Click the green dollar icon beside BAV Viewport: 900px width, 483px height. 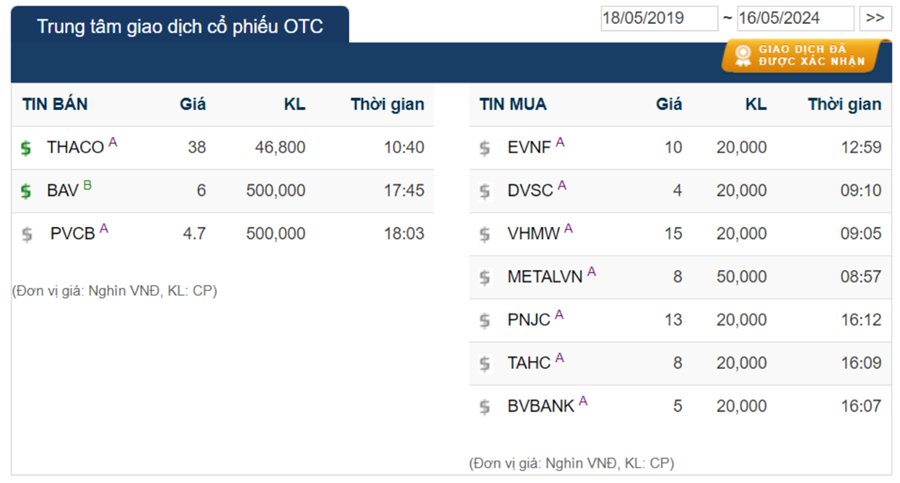(x=26, y=191)
